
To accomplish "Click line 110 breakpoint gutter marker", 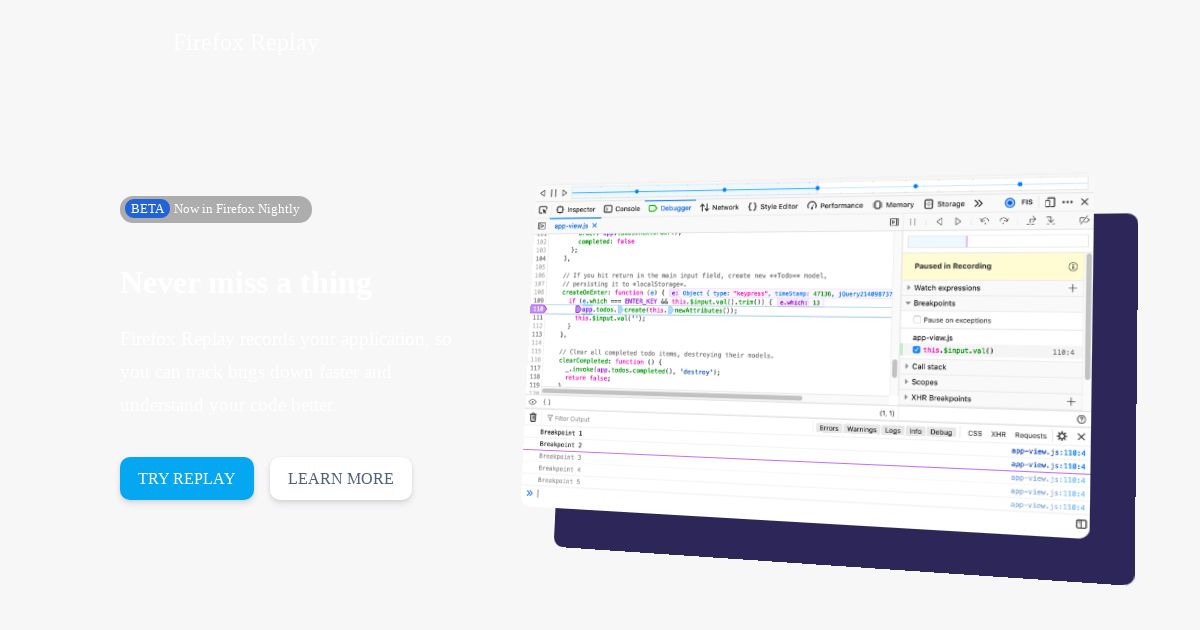I will (x=538, y=309).
